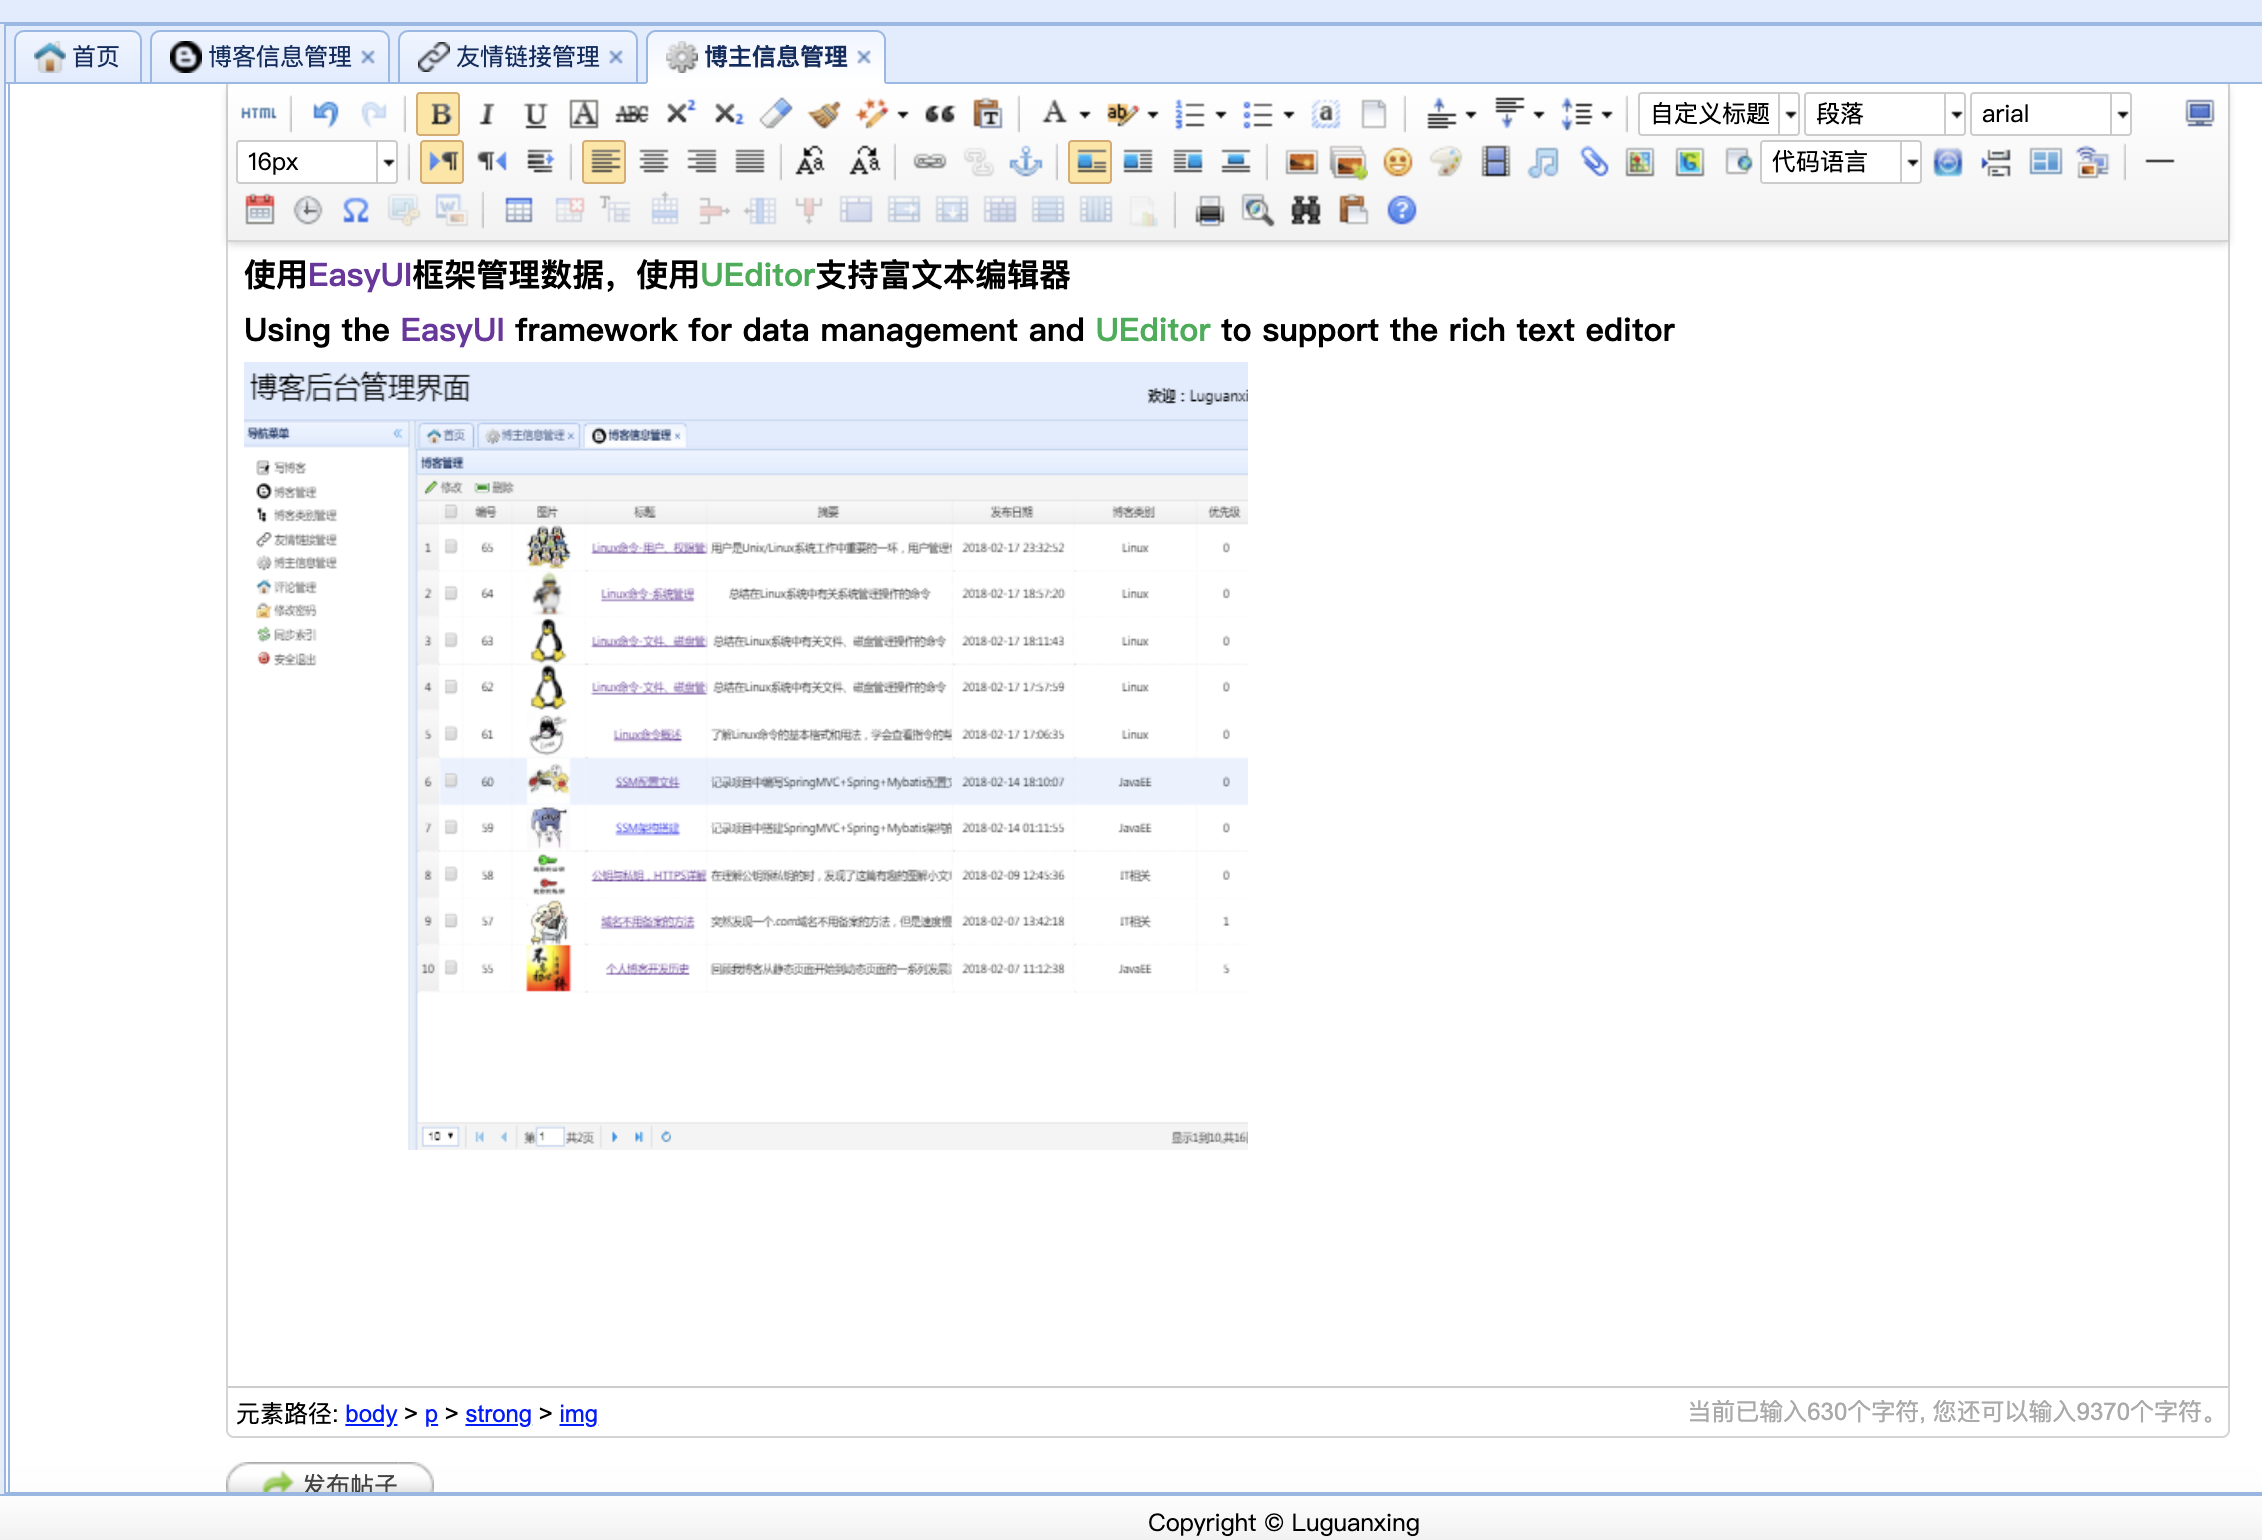Toggle center alignment
The width and height of the screenshot is (2262, 1540).
[x=654, y=162]
